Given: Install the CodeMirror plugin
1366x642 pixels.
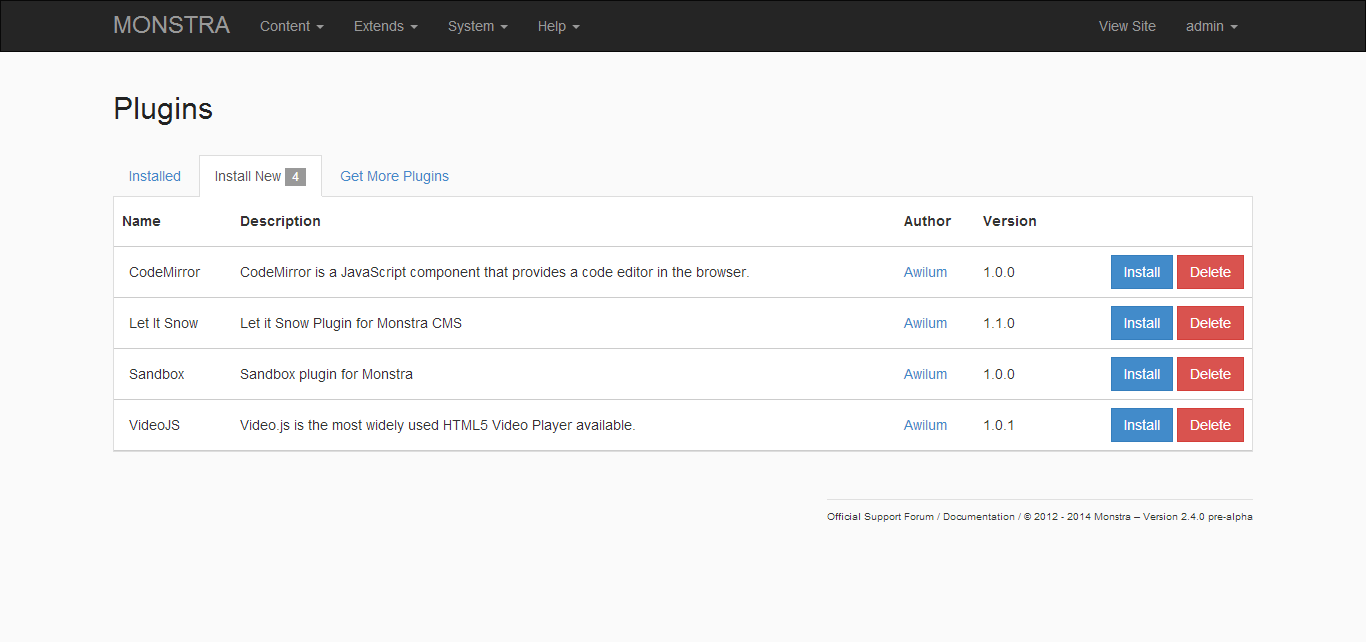Looking at the screenshot, I should tap(1141, 272).
